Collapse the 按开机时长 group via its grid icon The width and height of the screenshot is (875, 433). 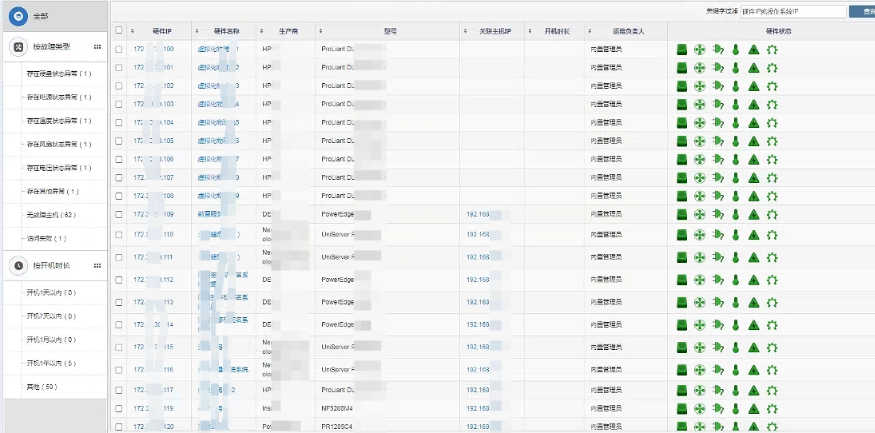click(x=97, y=266)
